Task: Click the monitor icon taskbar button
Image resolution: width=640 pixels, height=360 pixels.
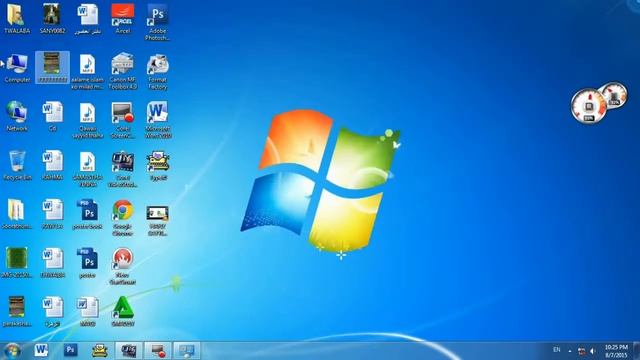Action: click(x=187, y=350)
